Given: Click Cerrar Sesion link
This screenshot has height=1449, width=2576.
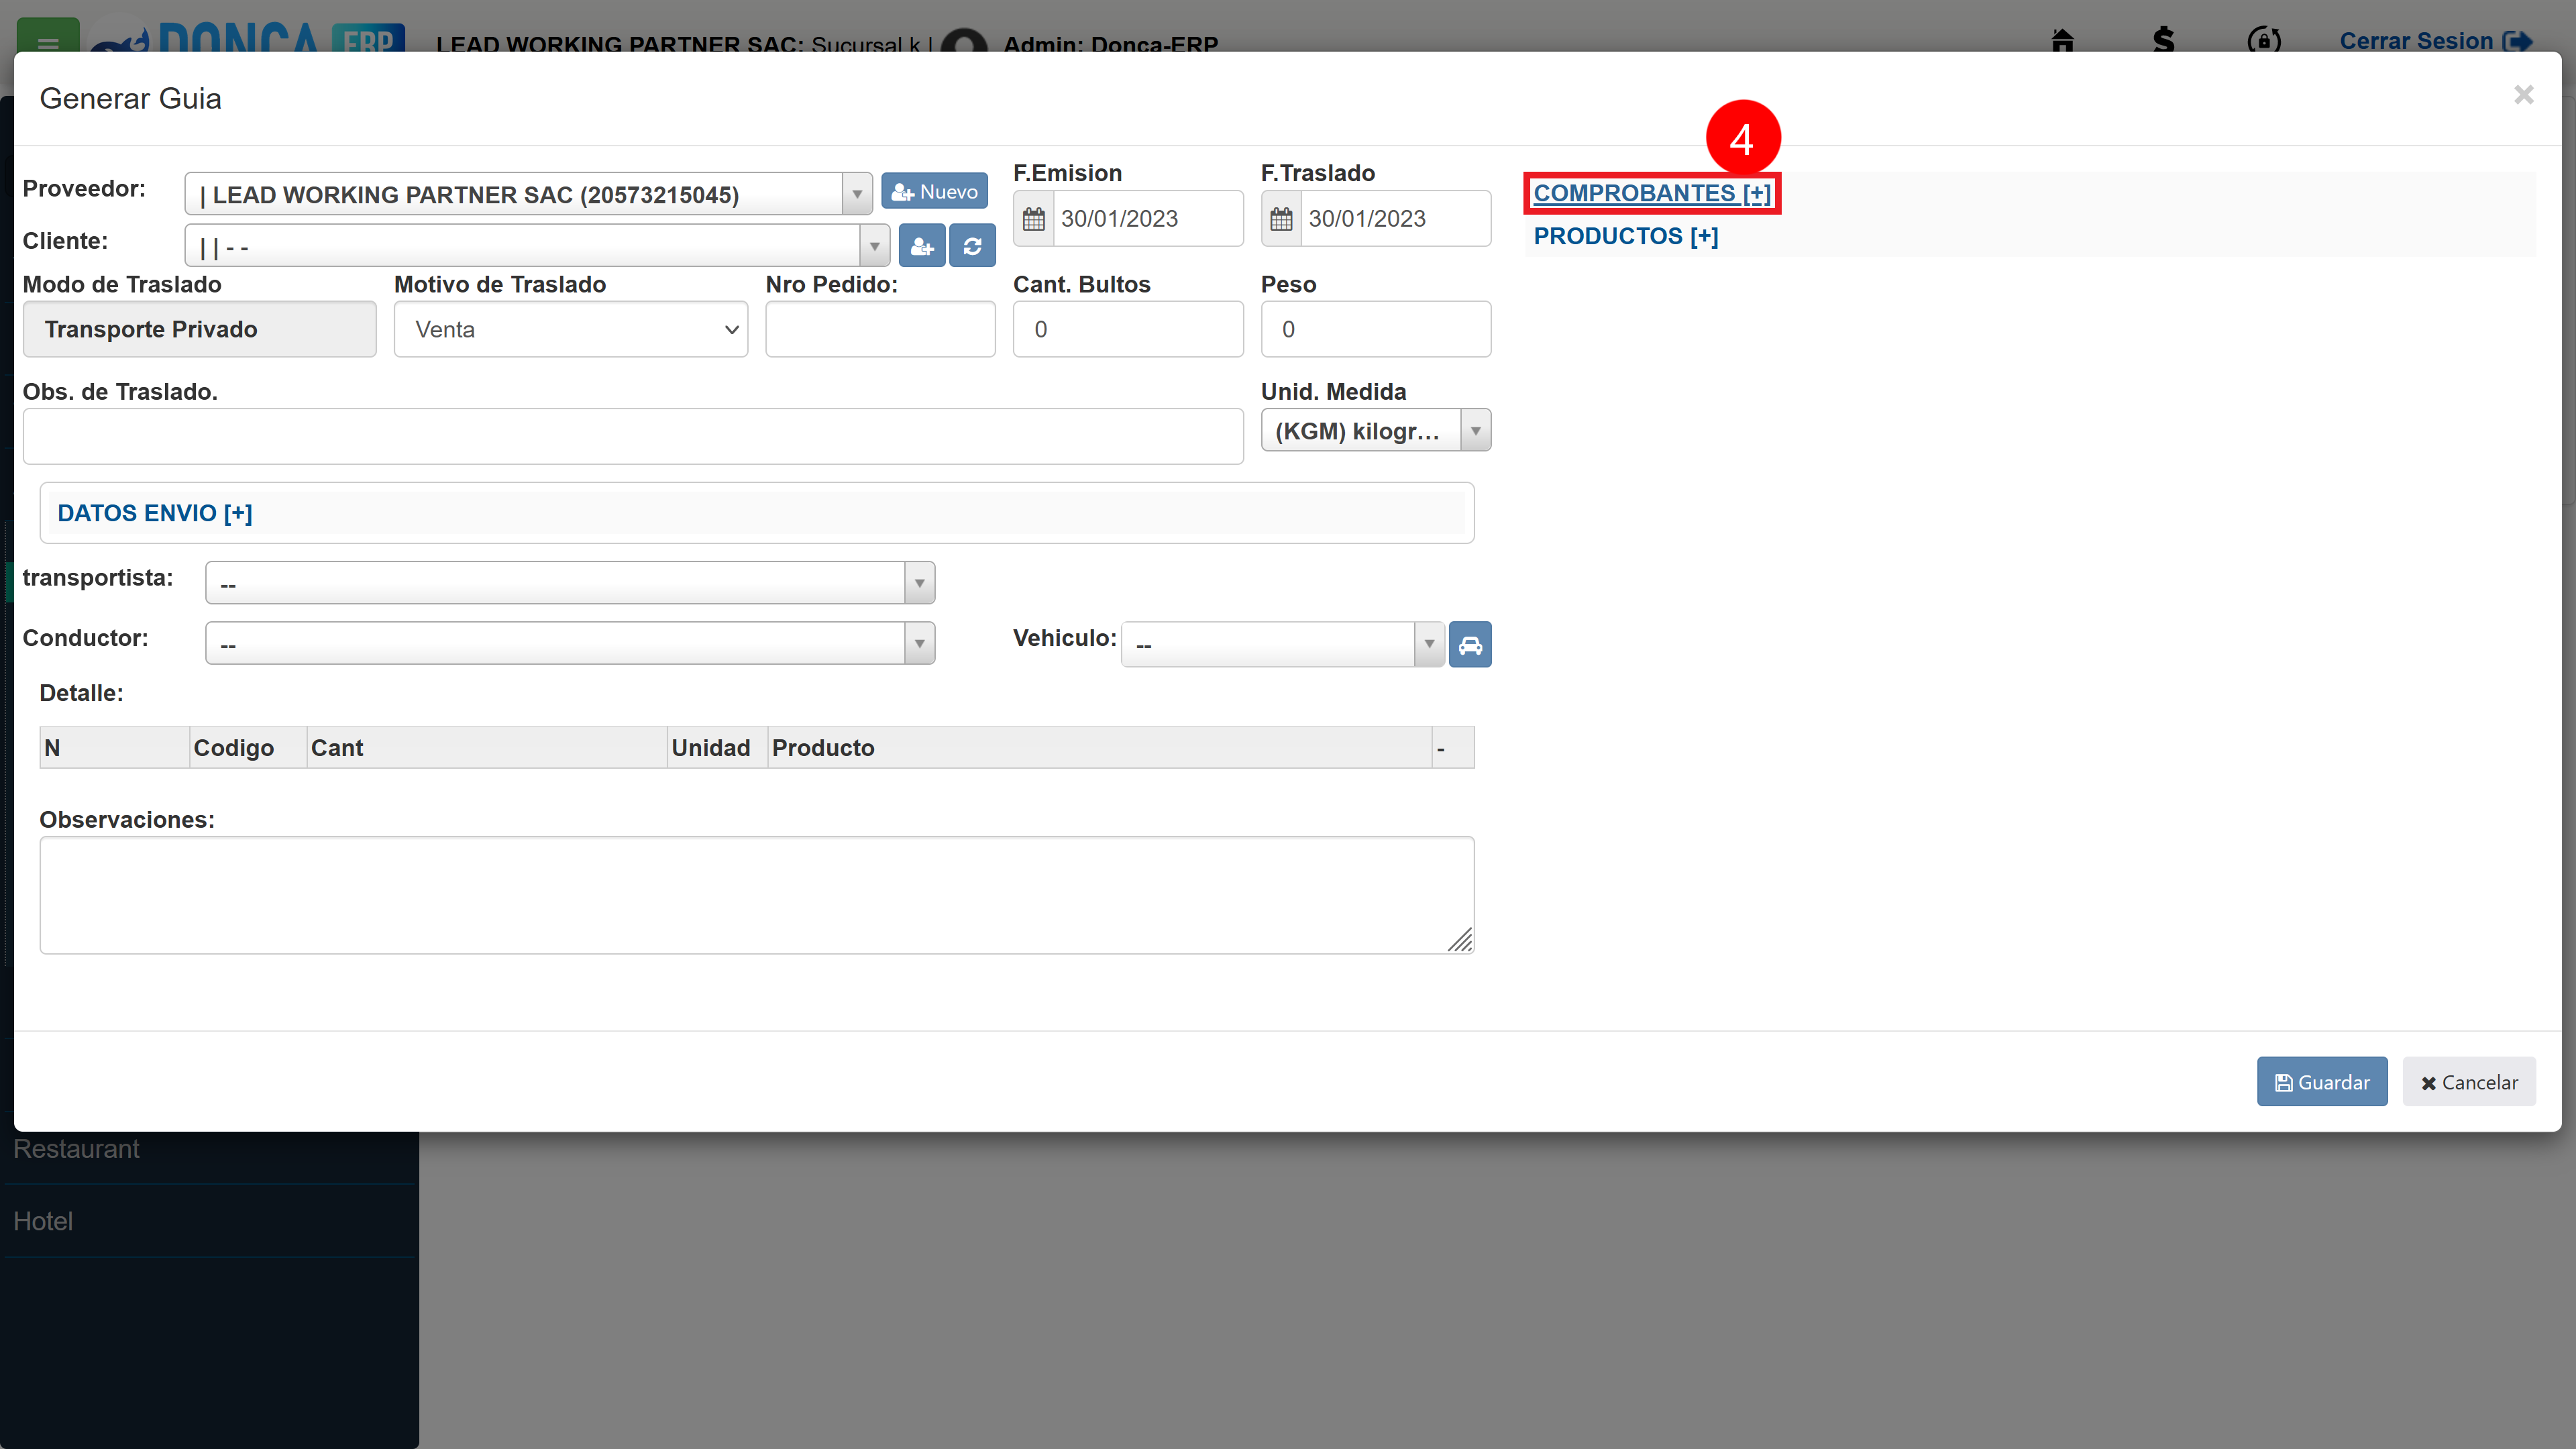Looking at the screenshot, I should pos(2435,41).
